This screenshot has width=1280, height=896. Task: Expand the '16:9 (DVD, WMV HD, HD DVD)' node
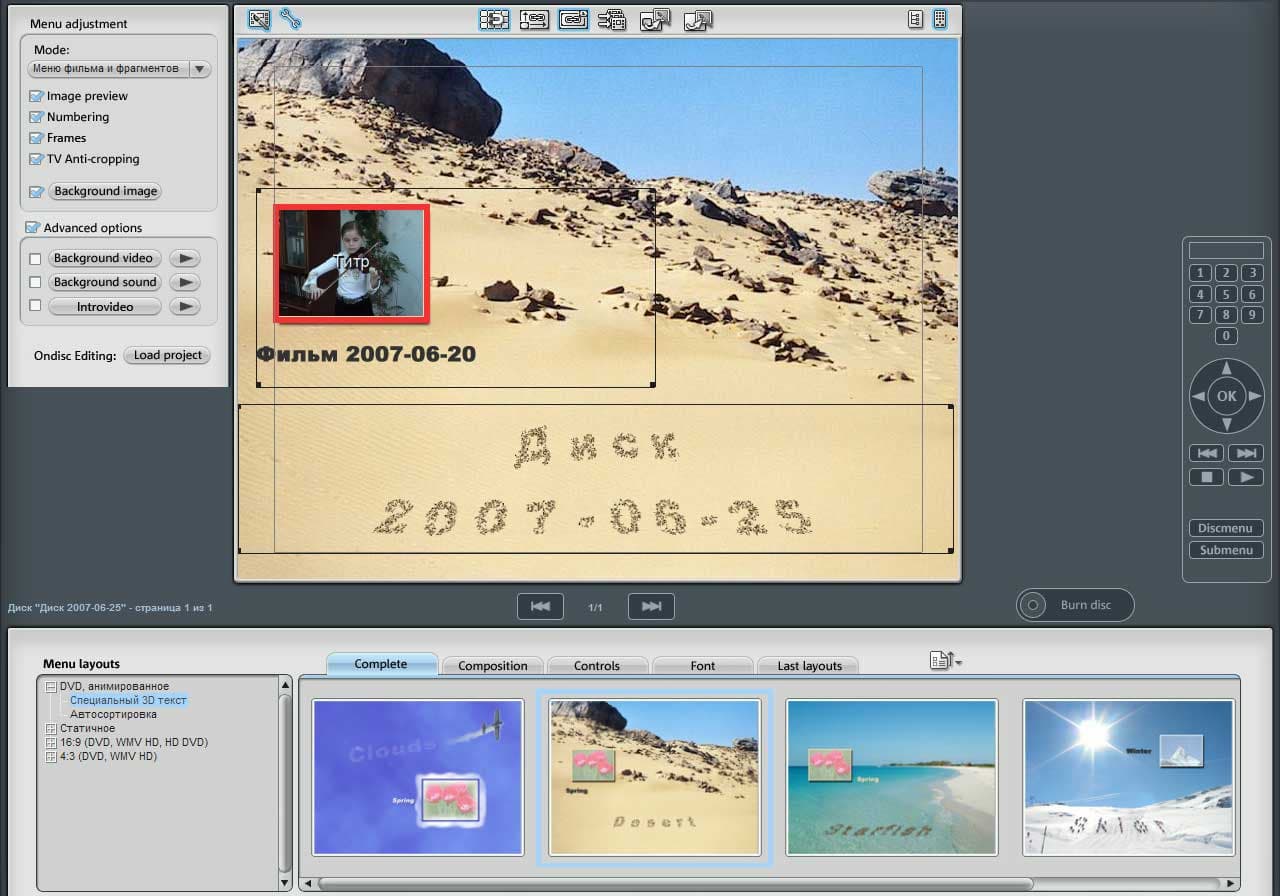[51, 743]
